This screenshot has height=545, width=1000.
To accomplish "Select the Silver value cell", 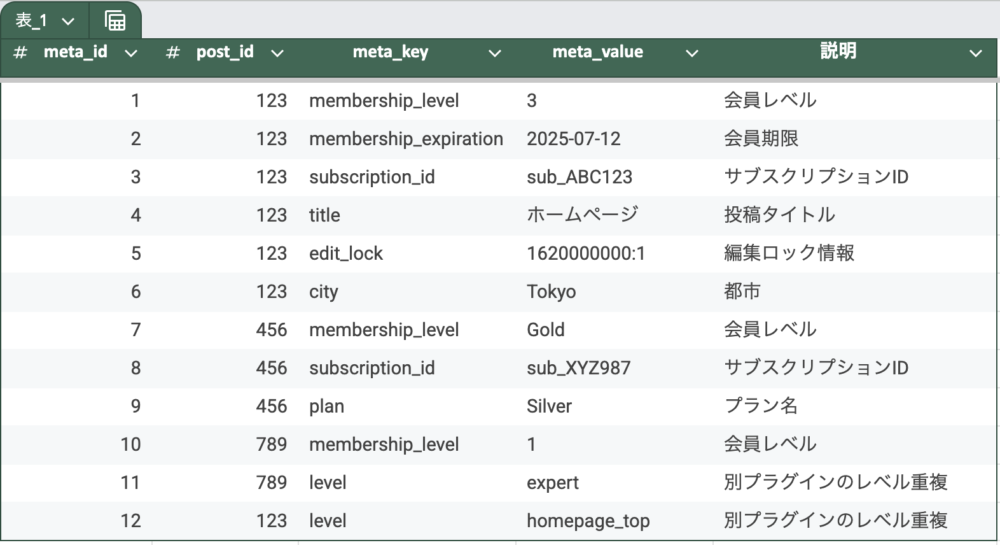I will 549,407.
